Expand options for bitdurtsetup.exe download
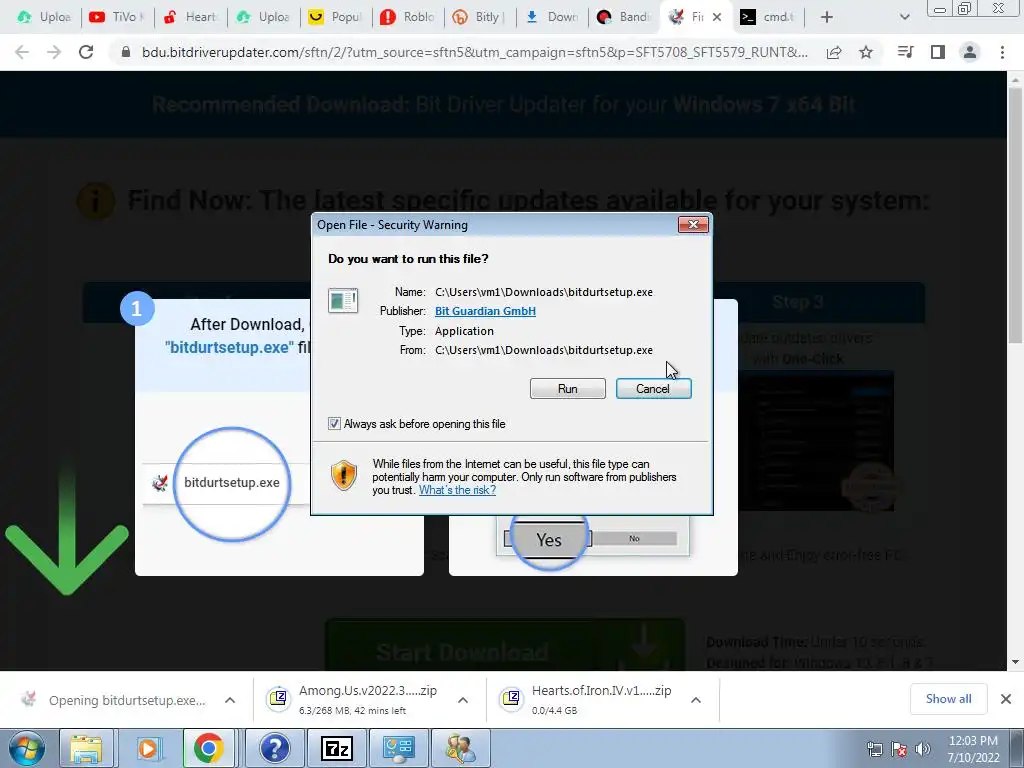 [x=230, y=700]
